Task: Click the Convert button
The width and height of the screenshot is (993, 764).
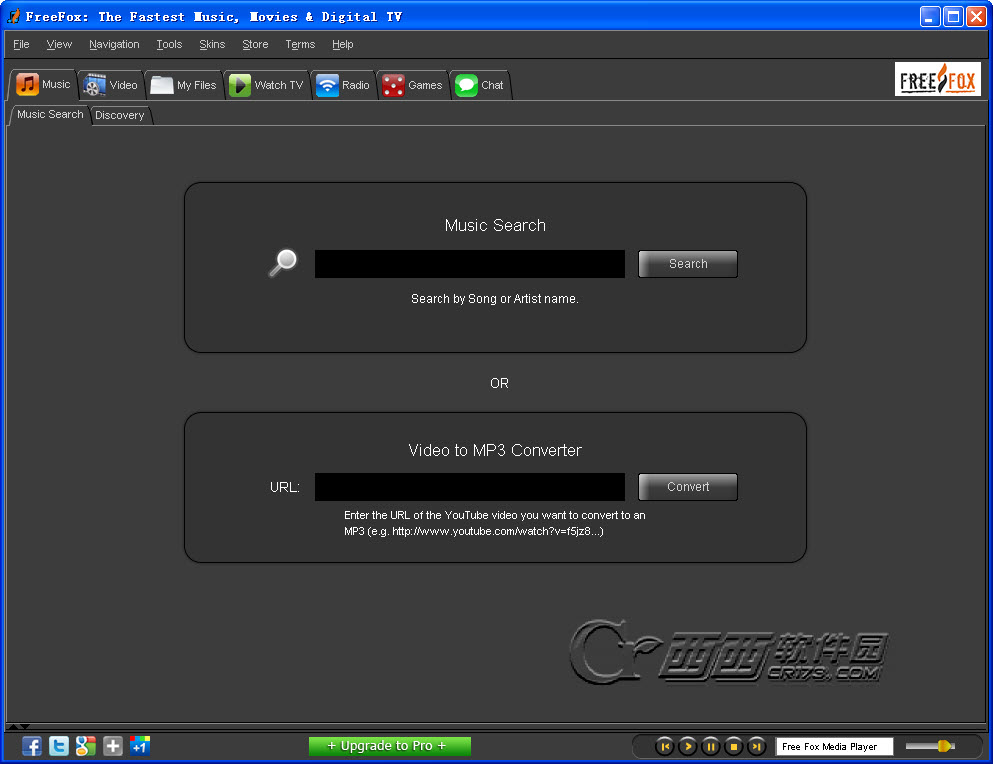Action: pos(688,487)
